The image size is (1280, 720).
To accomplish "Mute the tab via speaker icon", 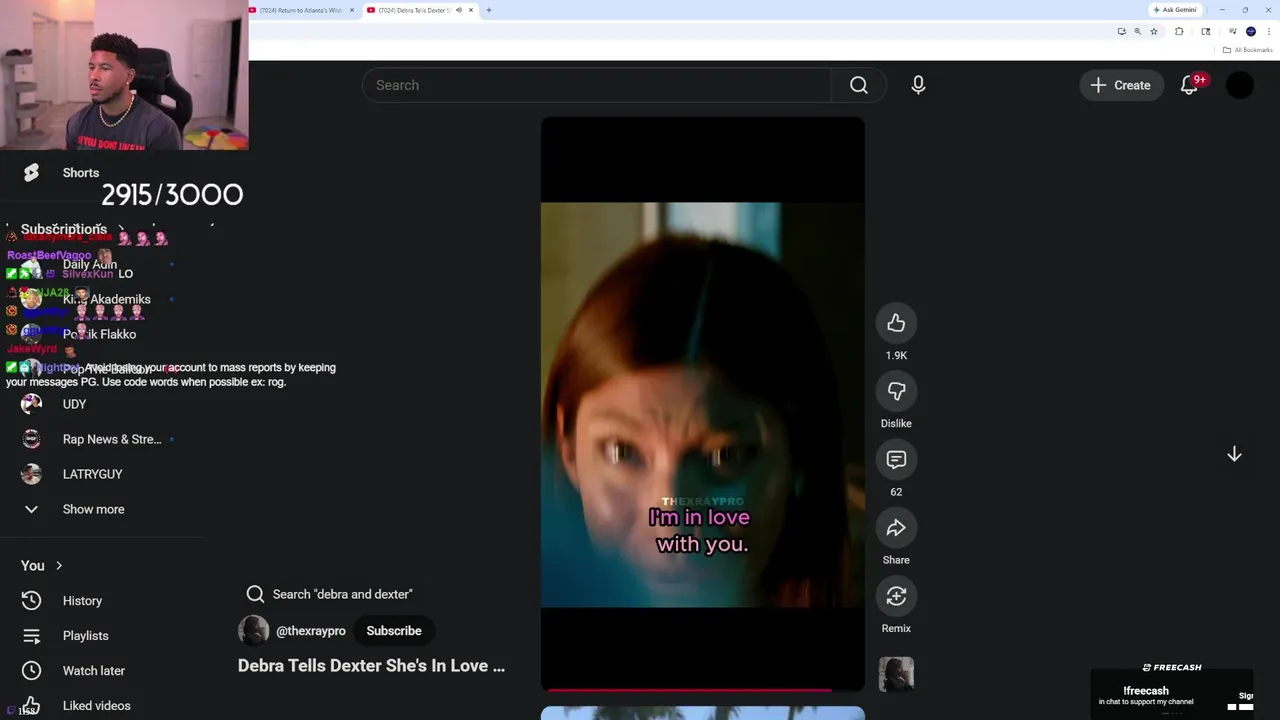I will click(x=459, y=10).
